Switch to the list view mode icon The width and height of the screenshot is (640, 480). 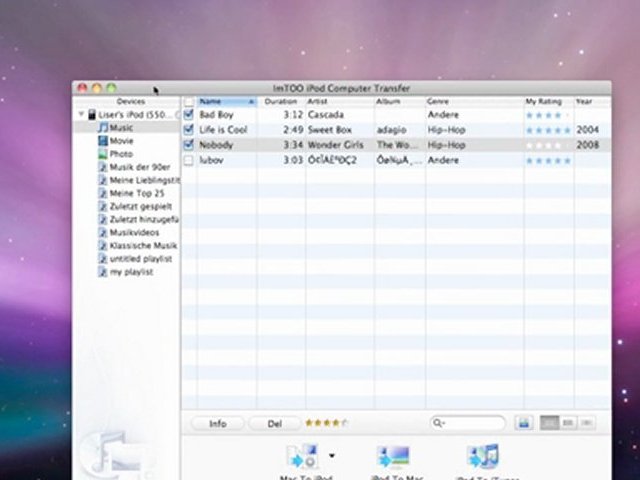549,423
